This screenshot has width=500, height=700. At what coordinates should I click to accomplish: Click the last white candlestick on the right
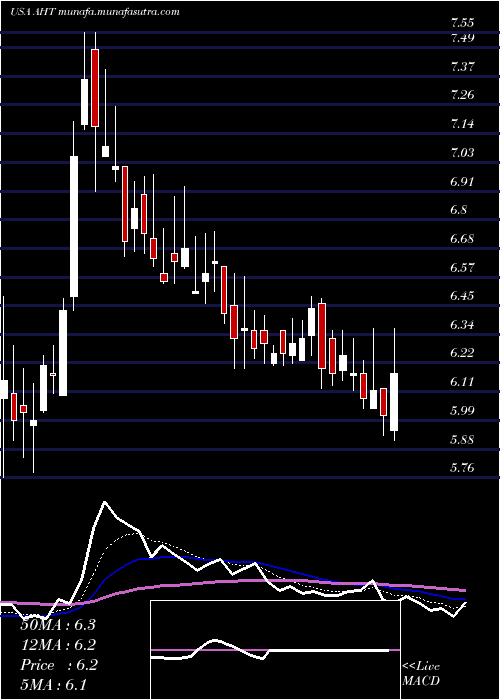pos(394,402)
